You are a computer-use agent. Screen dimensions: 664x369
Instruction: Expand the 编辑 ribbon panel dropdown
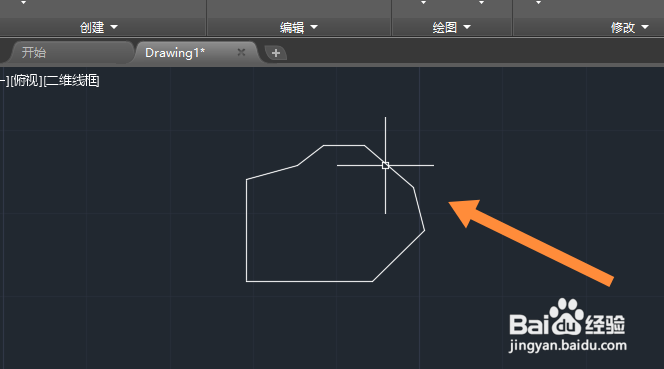pos(298,28)
